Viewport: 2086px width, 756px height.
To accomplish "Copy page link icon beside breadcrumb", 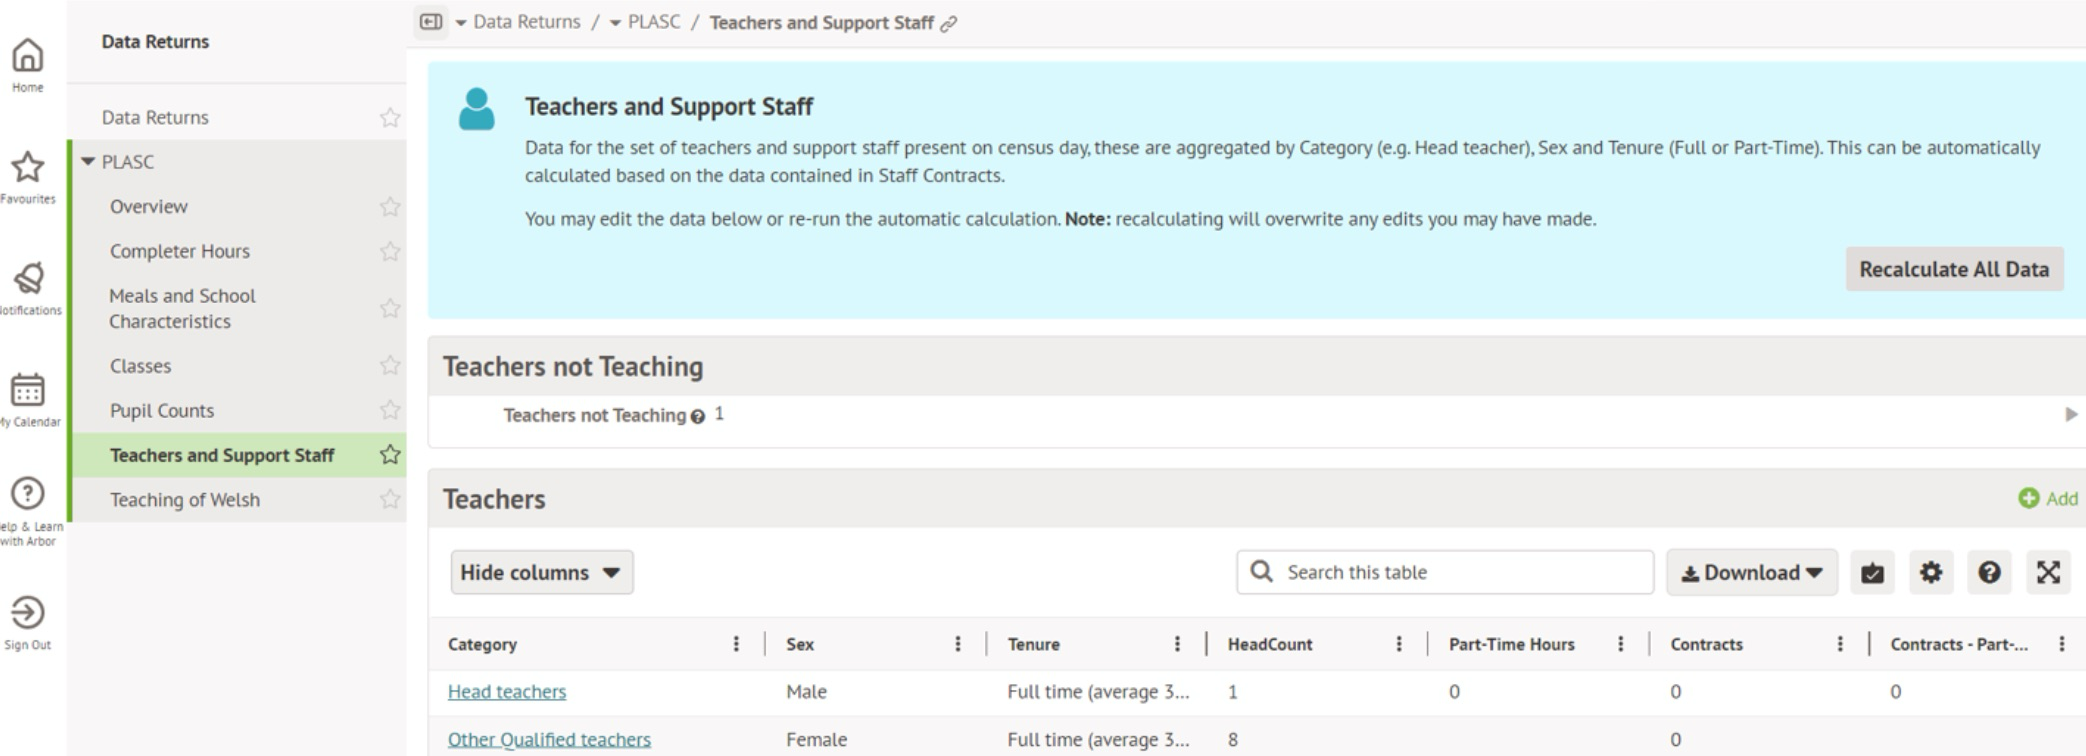I will point(949,24).
